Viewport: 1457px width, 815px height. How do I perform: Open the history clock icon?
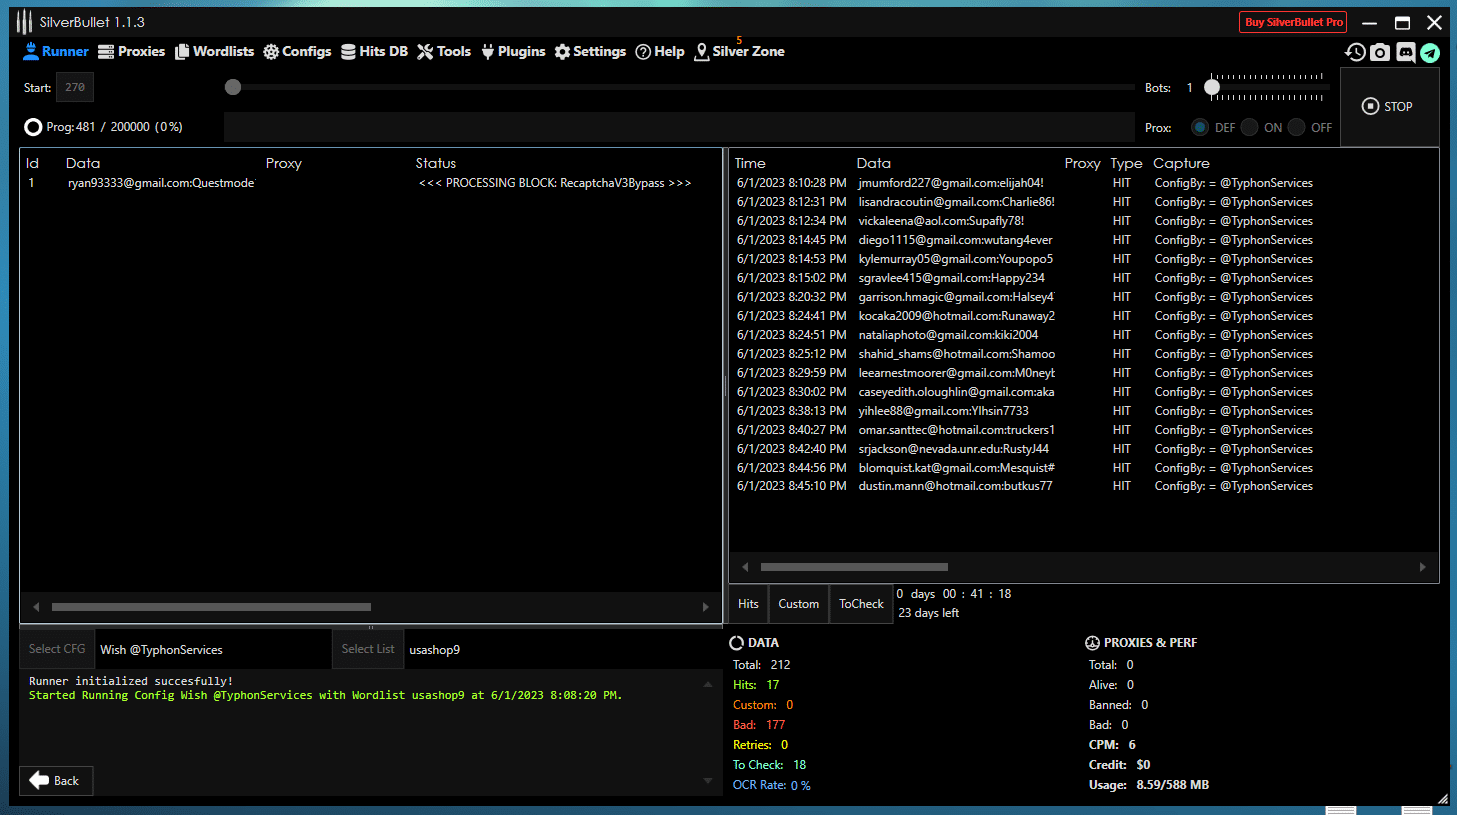click(1355, 53)
